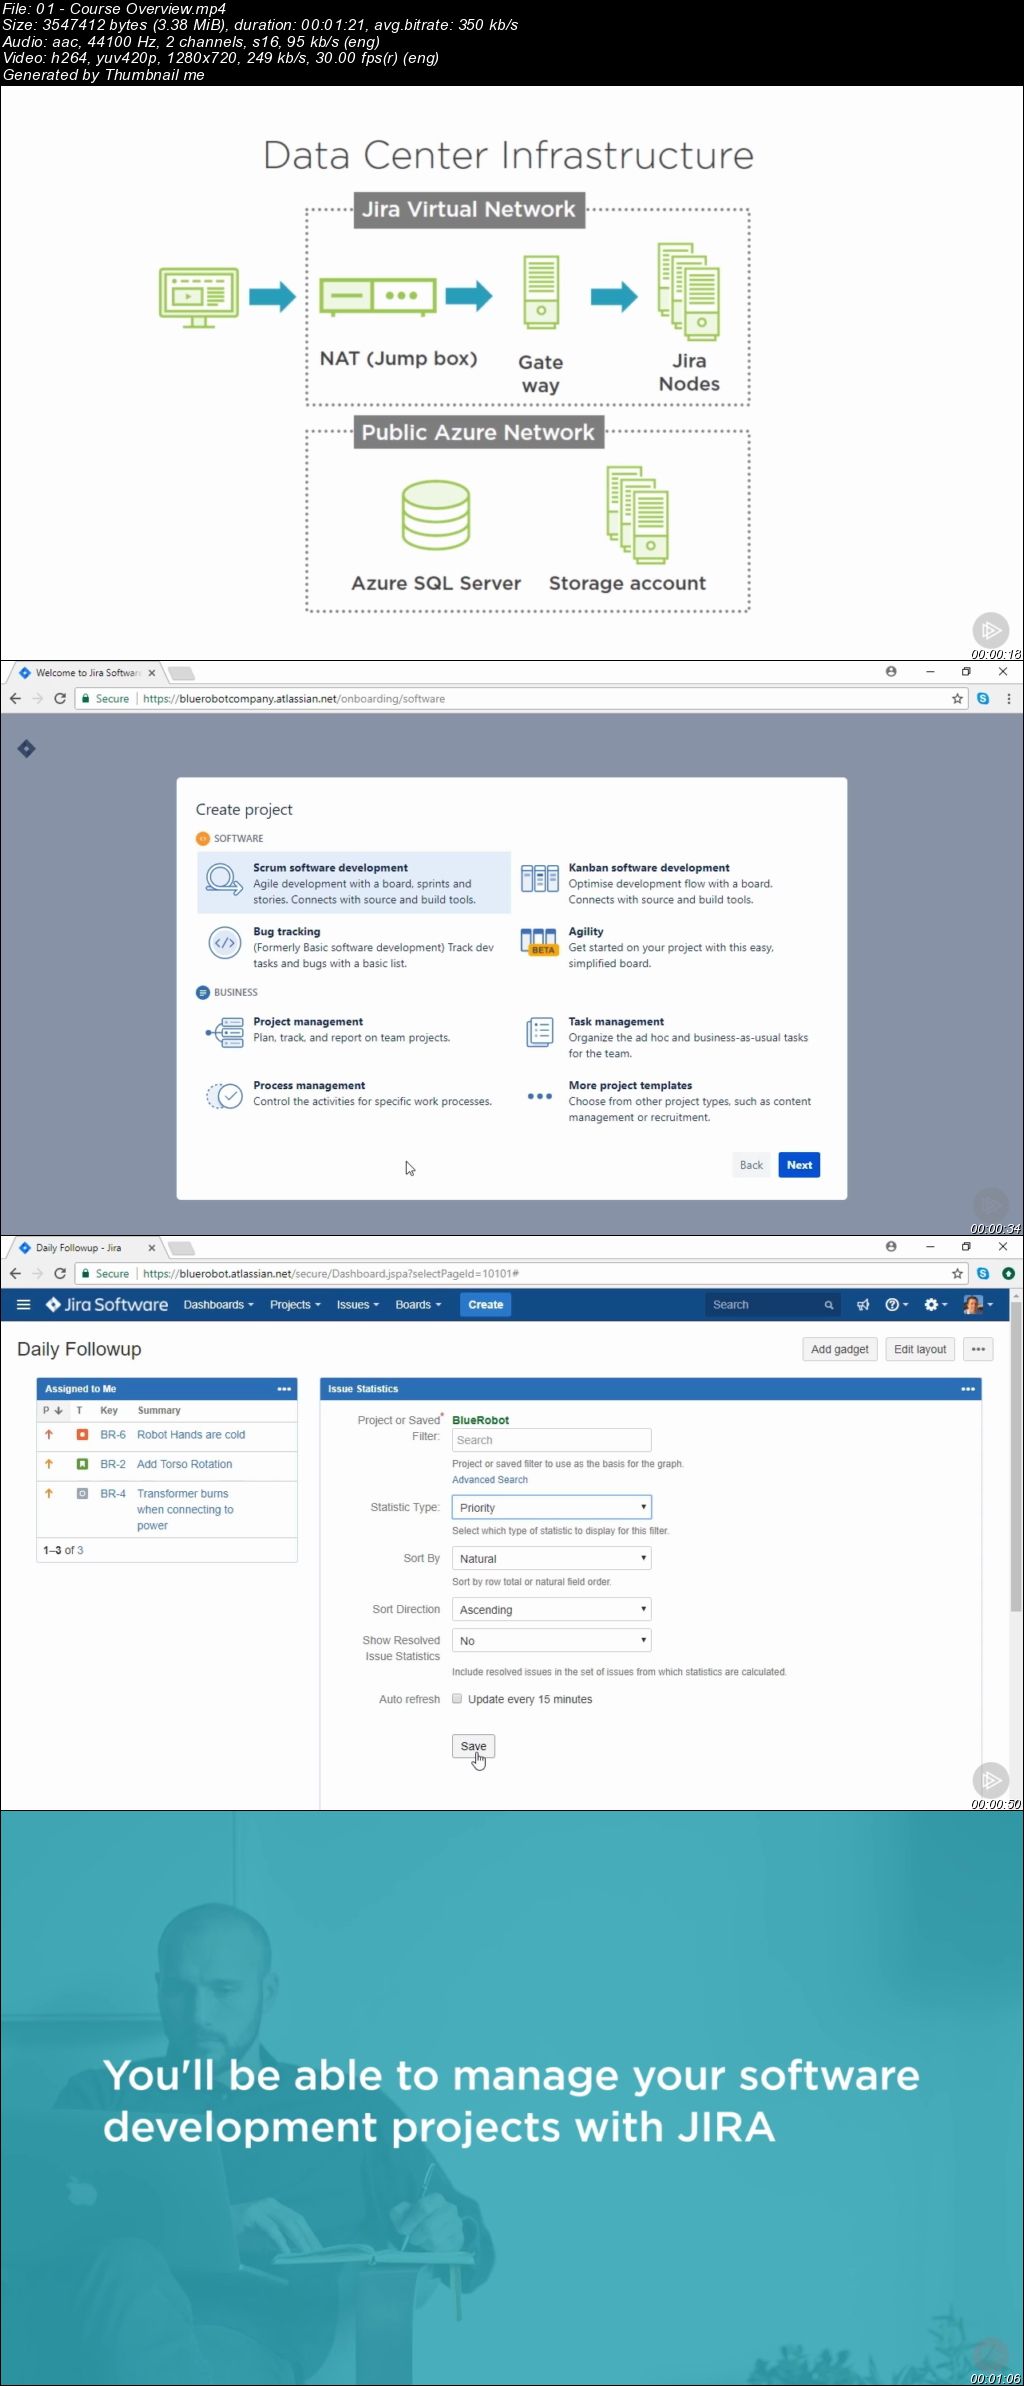Expand the Projects menu in Jira navbar

[295, 1305]
